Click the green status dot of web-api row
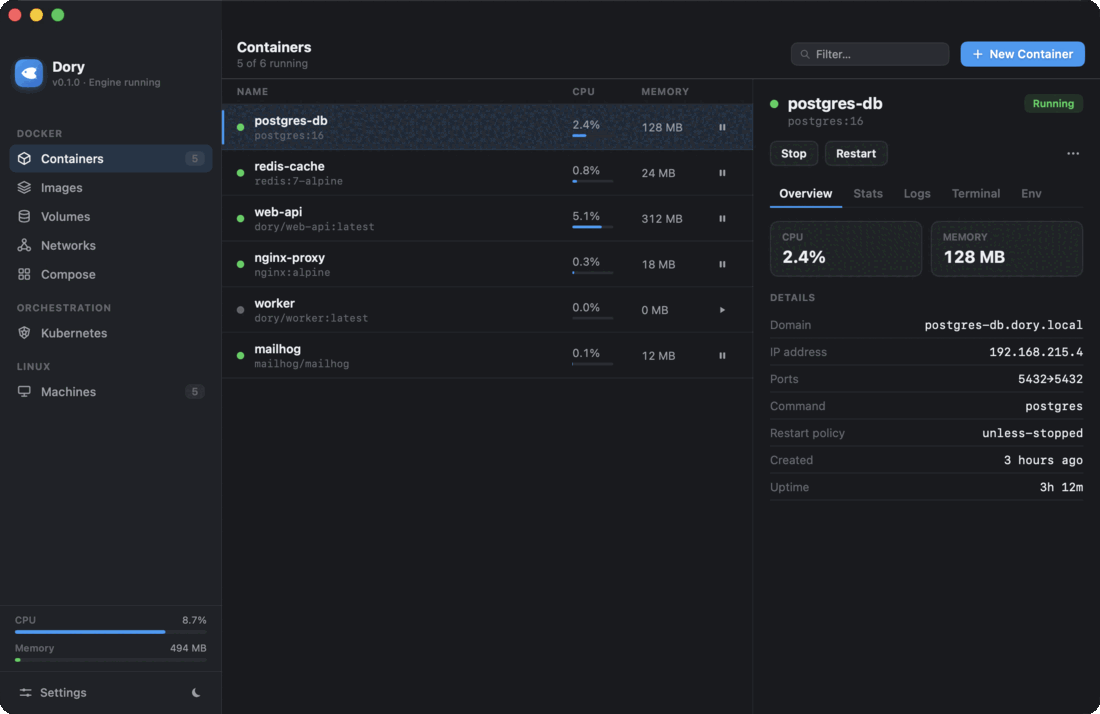The image size is (1100, 714). point(240,218)
